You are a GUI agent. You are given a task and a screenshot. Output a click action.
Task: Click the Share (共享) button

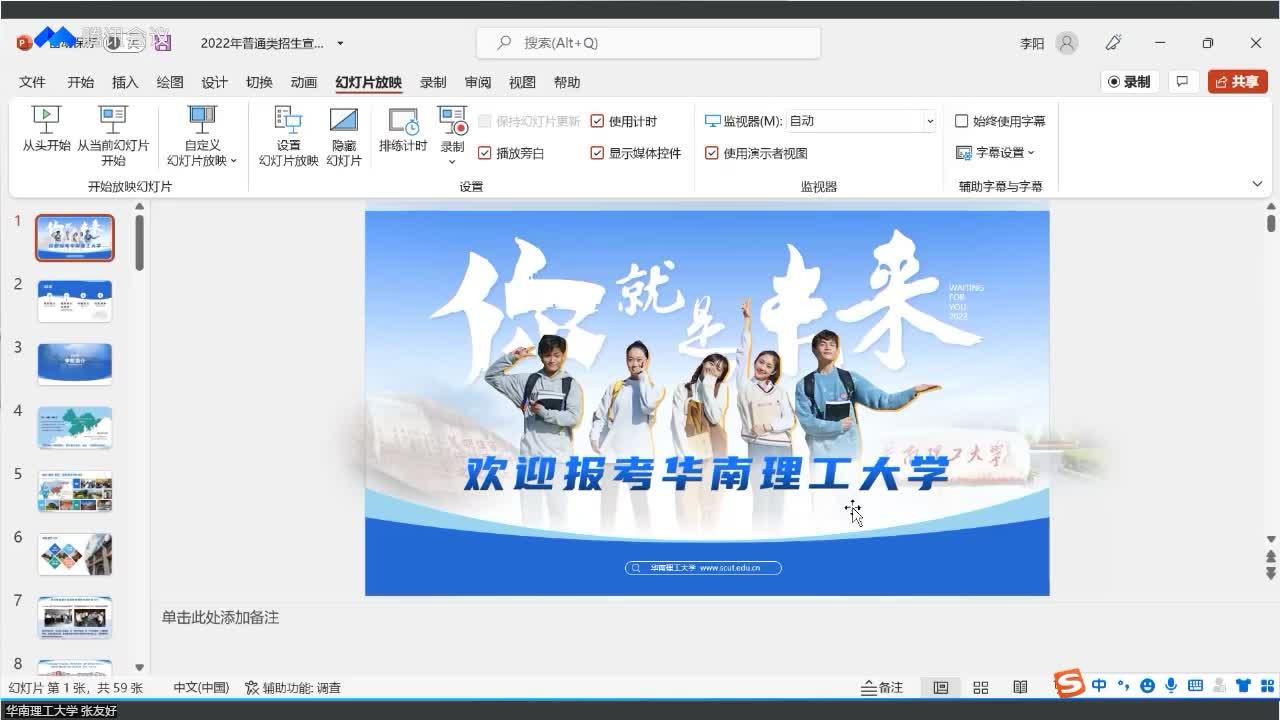click(1237, 82)
